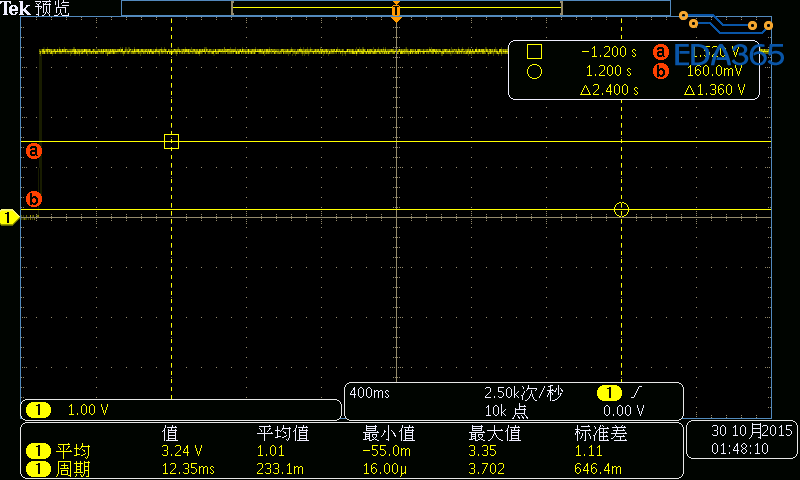Select the circle cursor marker on line b
Viewport: 800px width, 480px height.
tap(621, 209)
